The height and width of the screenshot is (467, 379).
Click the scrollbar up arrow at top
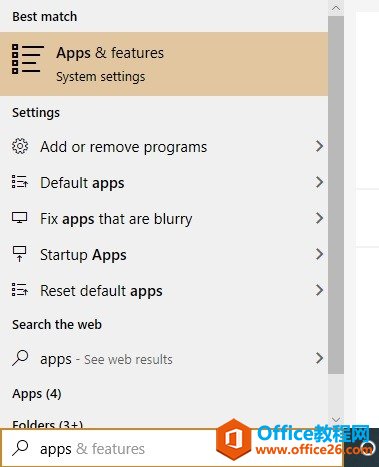[336, 8]
